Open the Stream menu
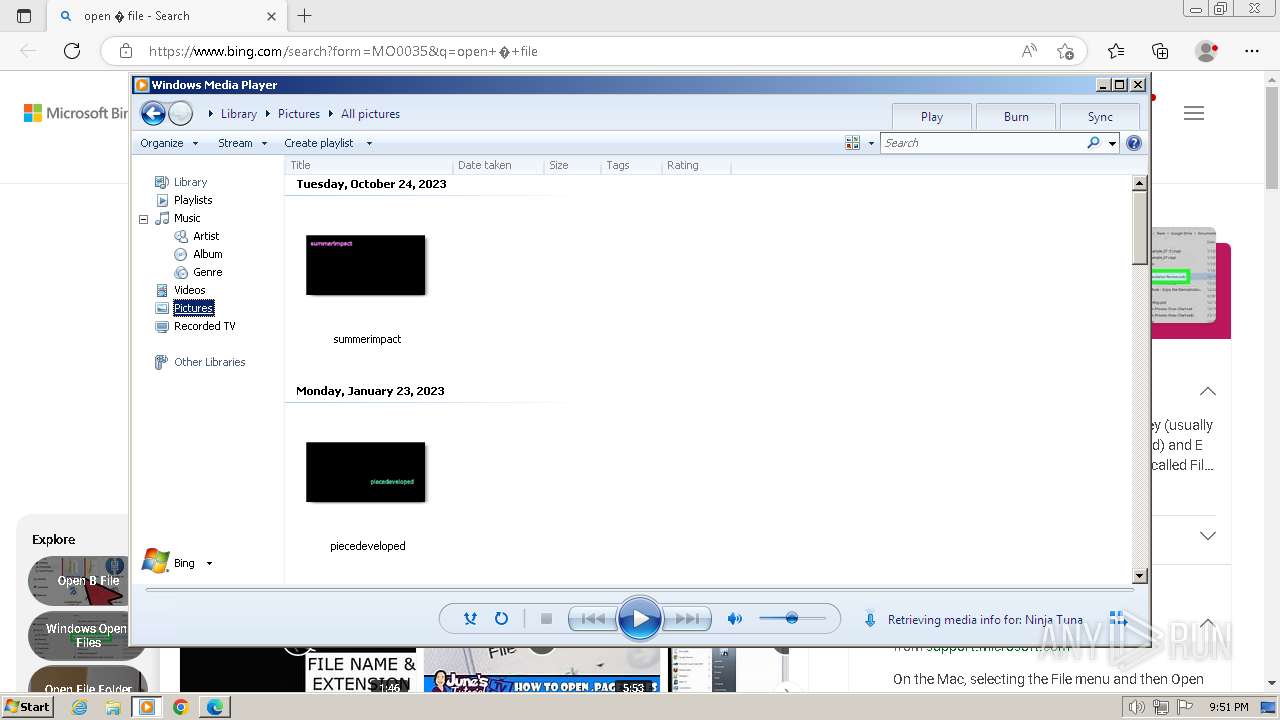Image resolution: width=1280 pixels, height=720 pixels. point(243,143)
